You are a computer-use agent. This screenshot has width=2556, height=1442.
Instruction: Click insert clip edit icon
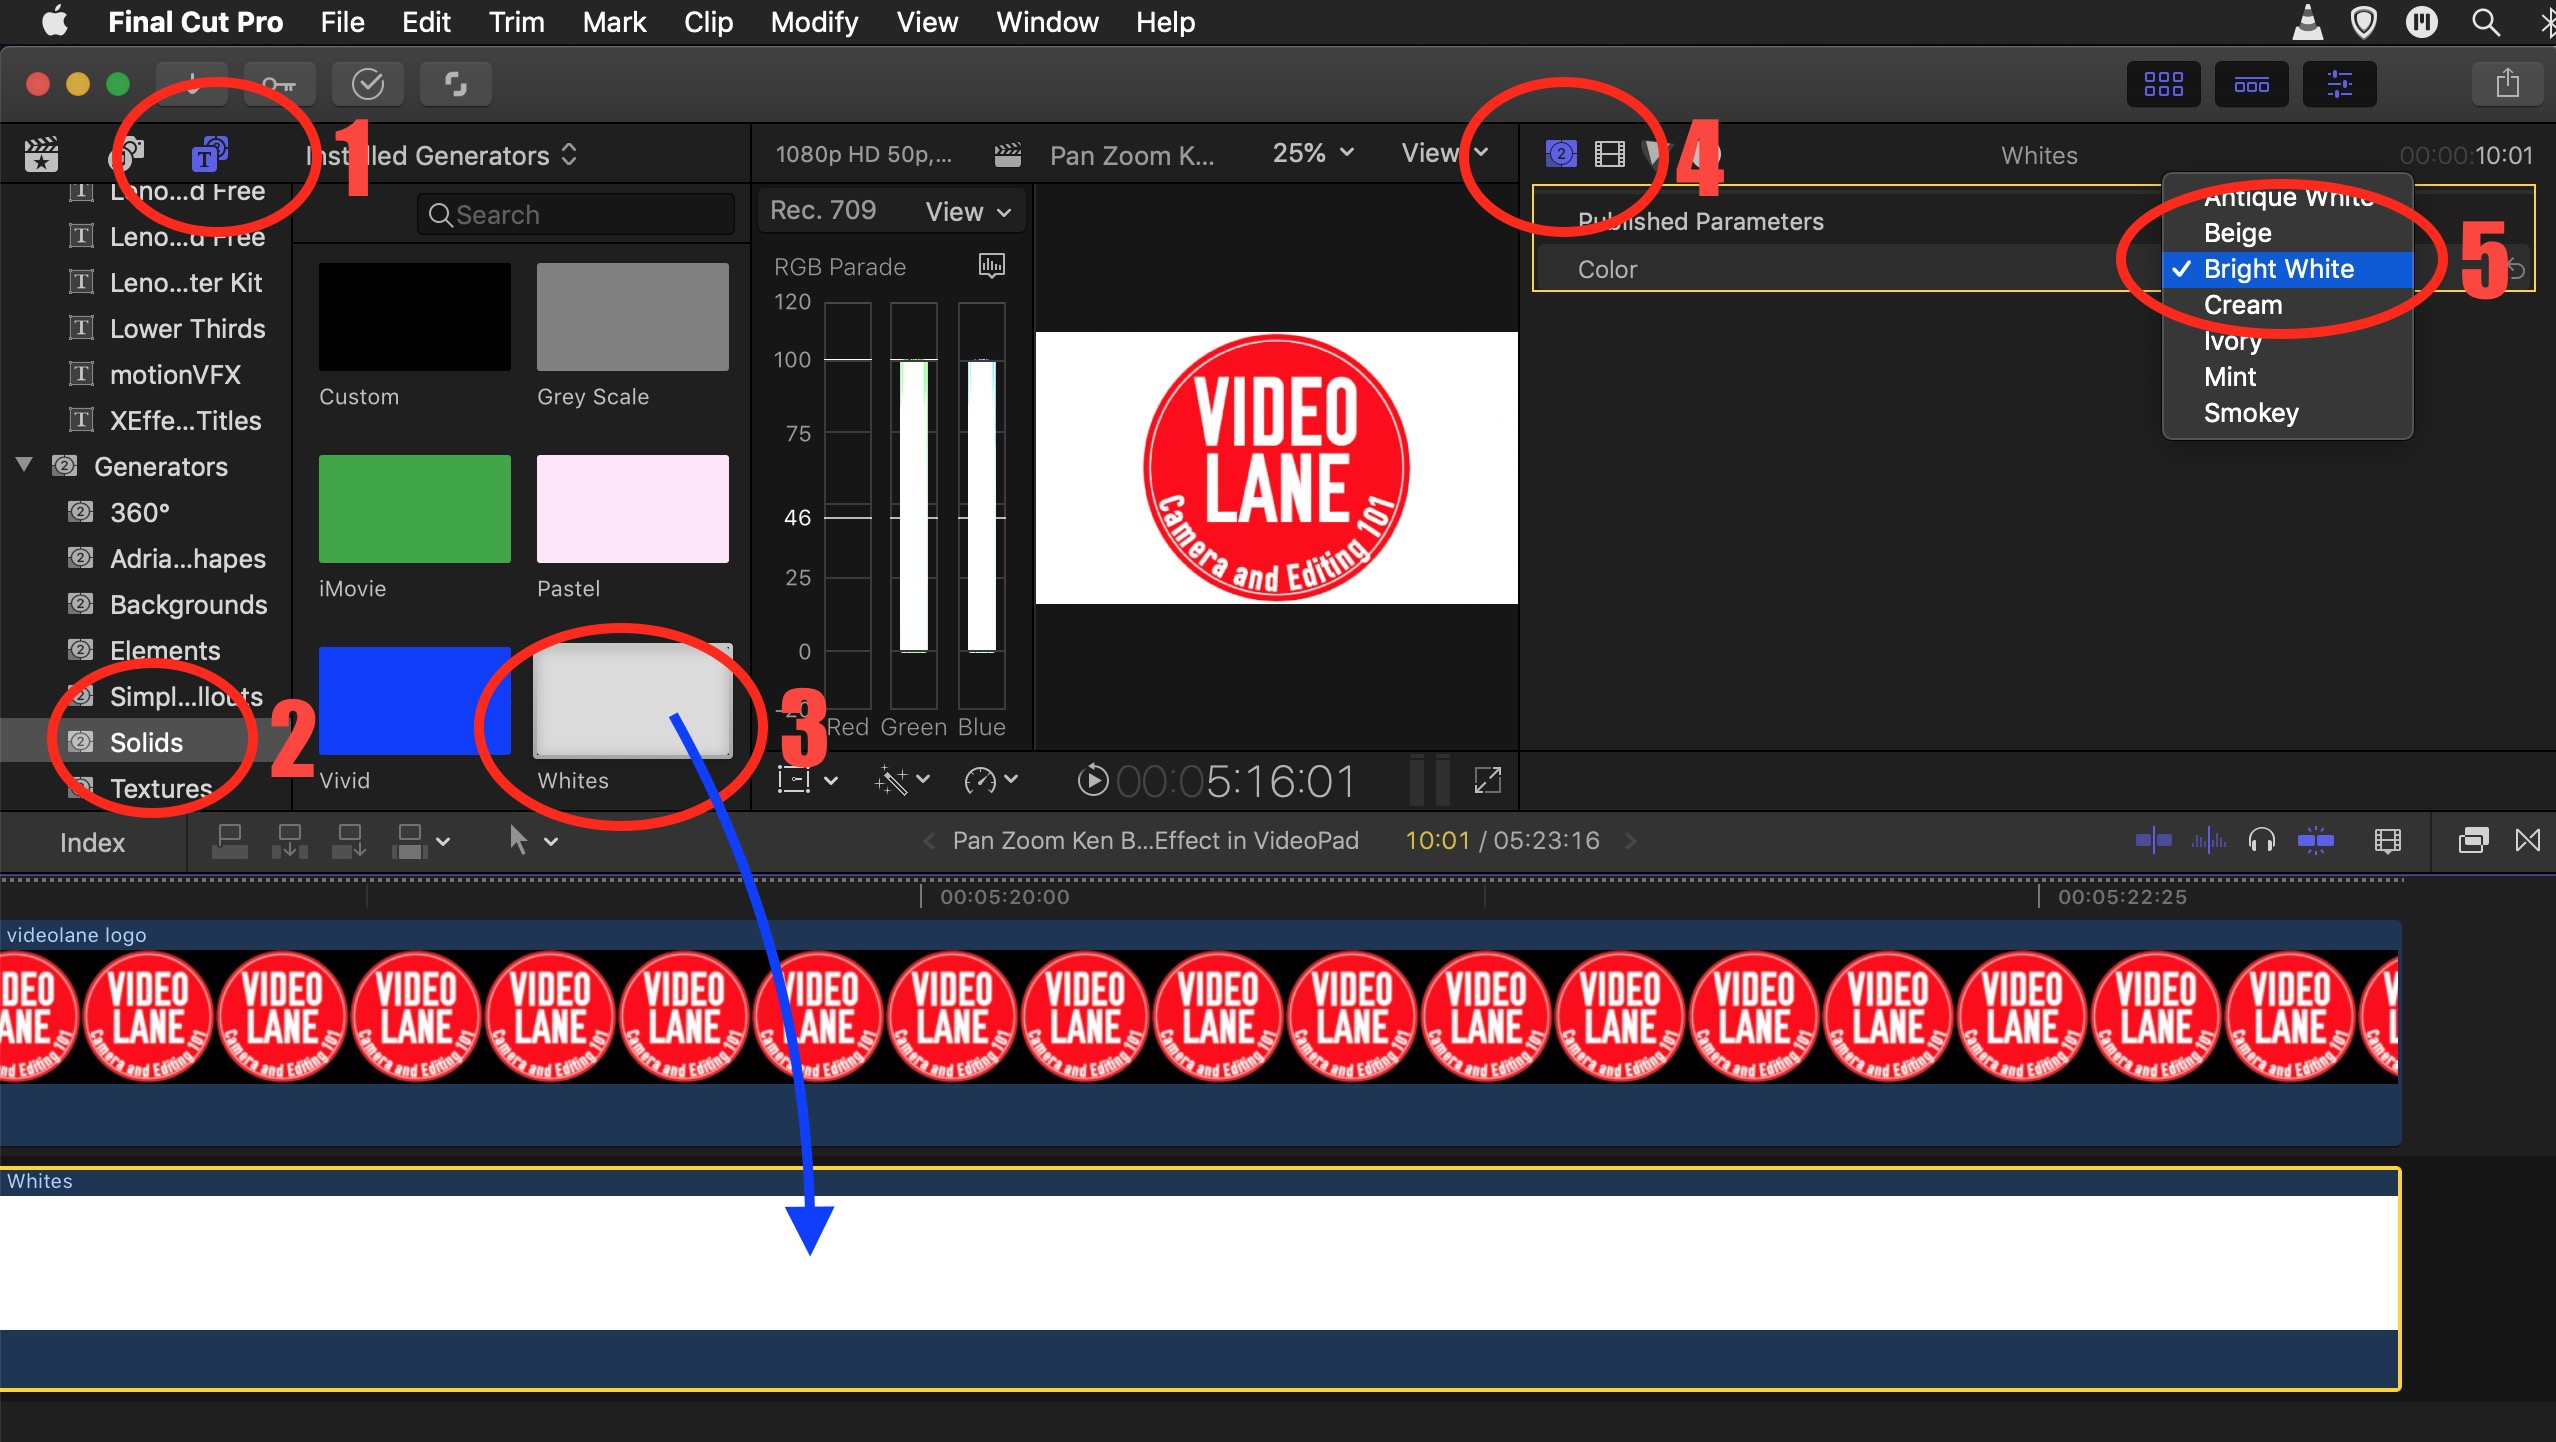pos(289,842)
